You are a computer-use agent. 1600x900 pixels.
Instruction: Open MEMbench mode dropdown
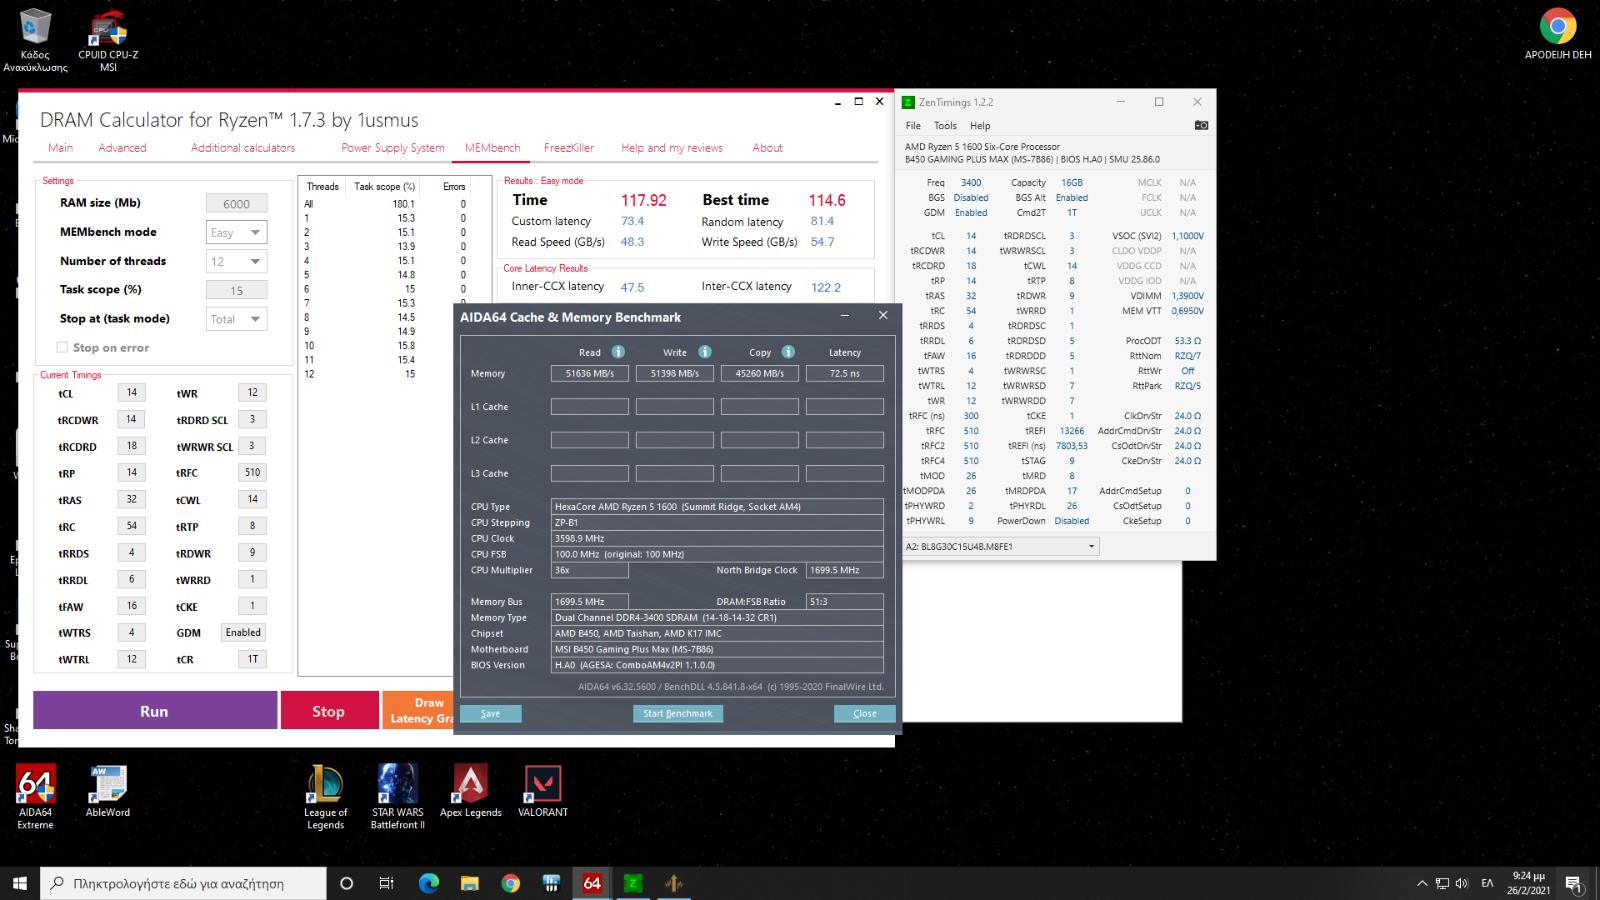(237, 232)
